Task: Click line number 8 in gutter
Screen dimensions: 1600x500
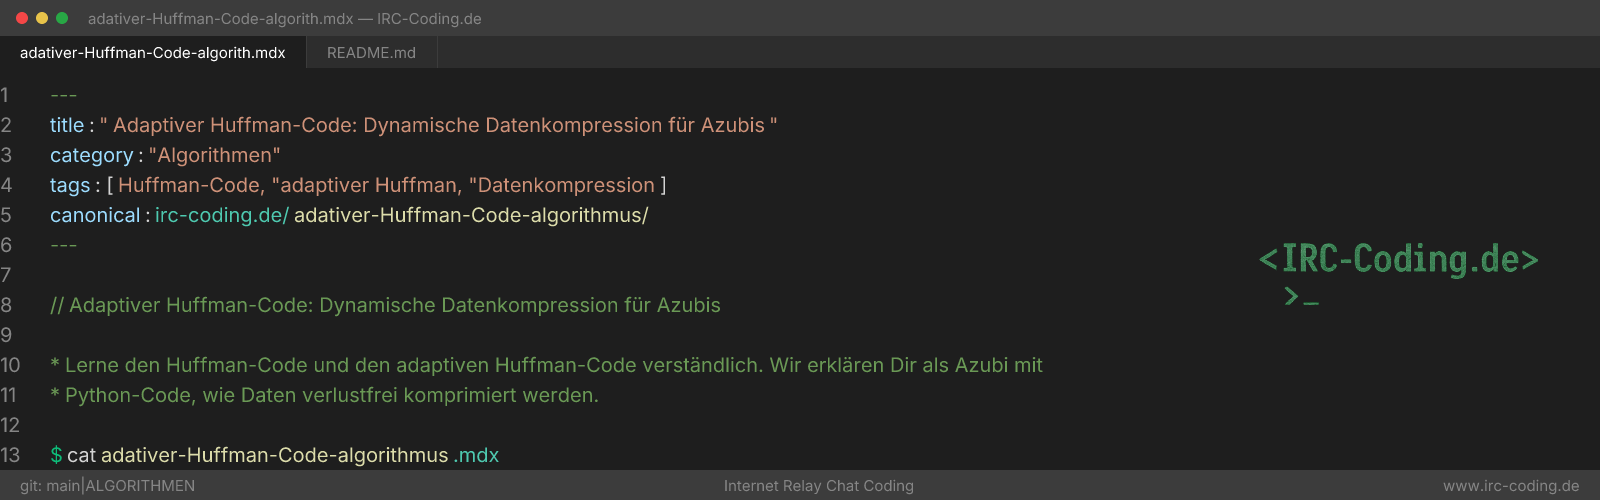Action: (x=6, y=305)
